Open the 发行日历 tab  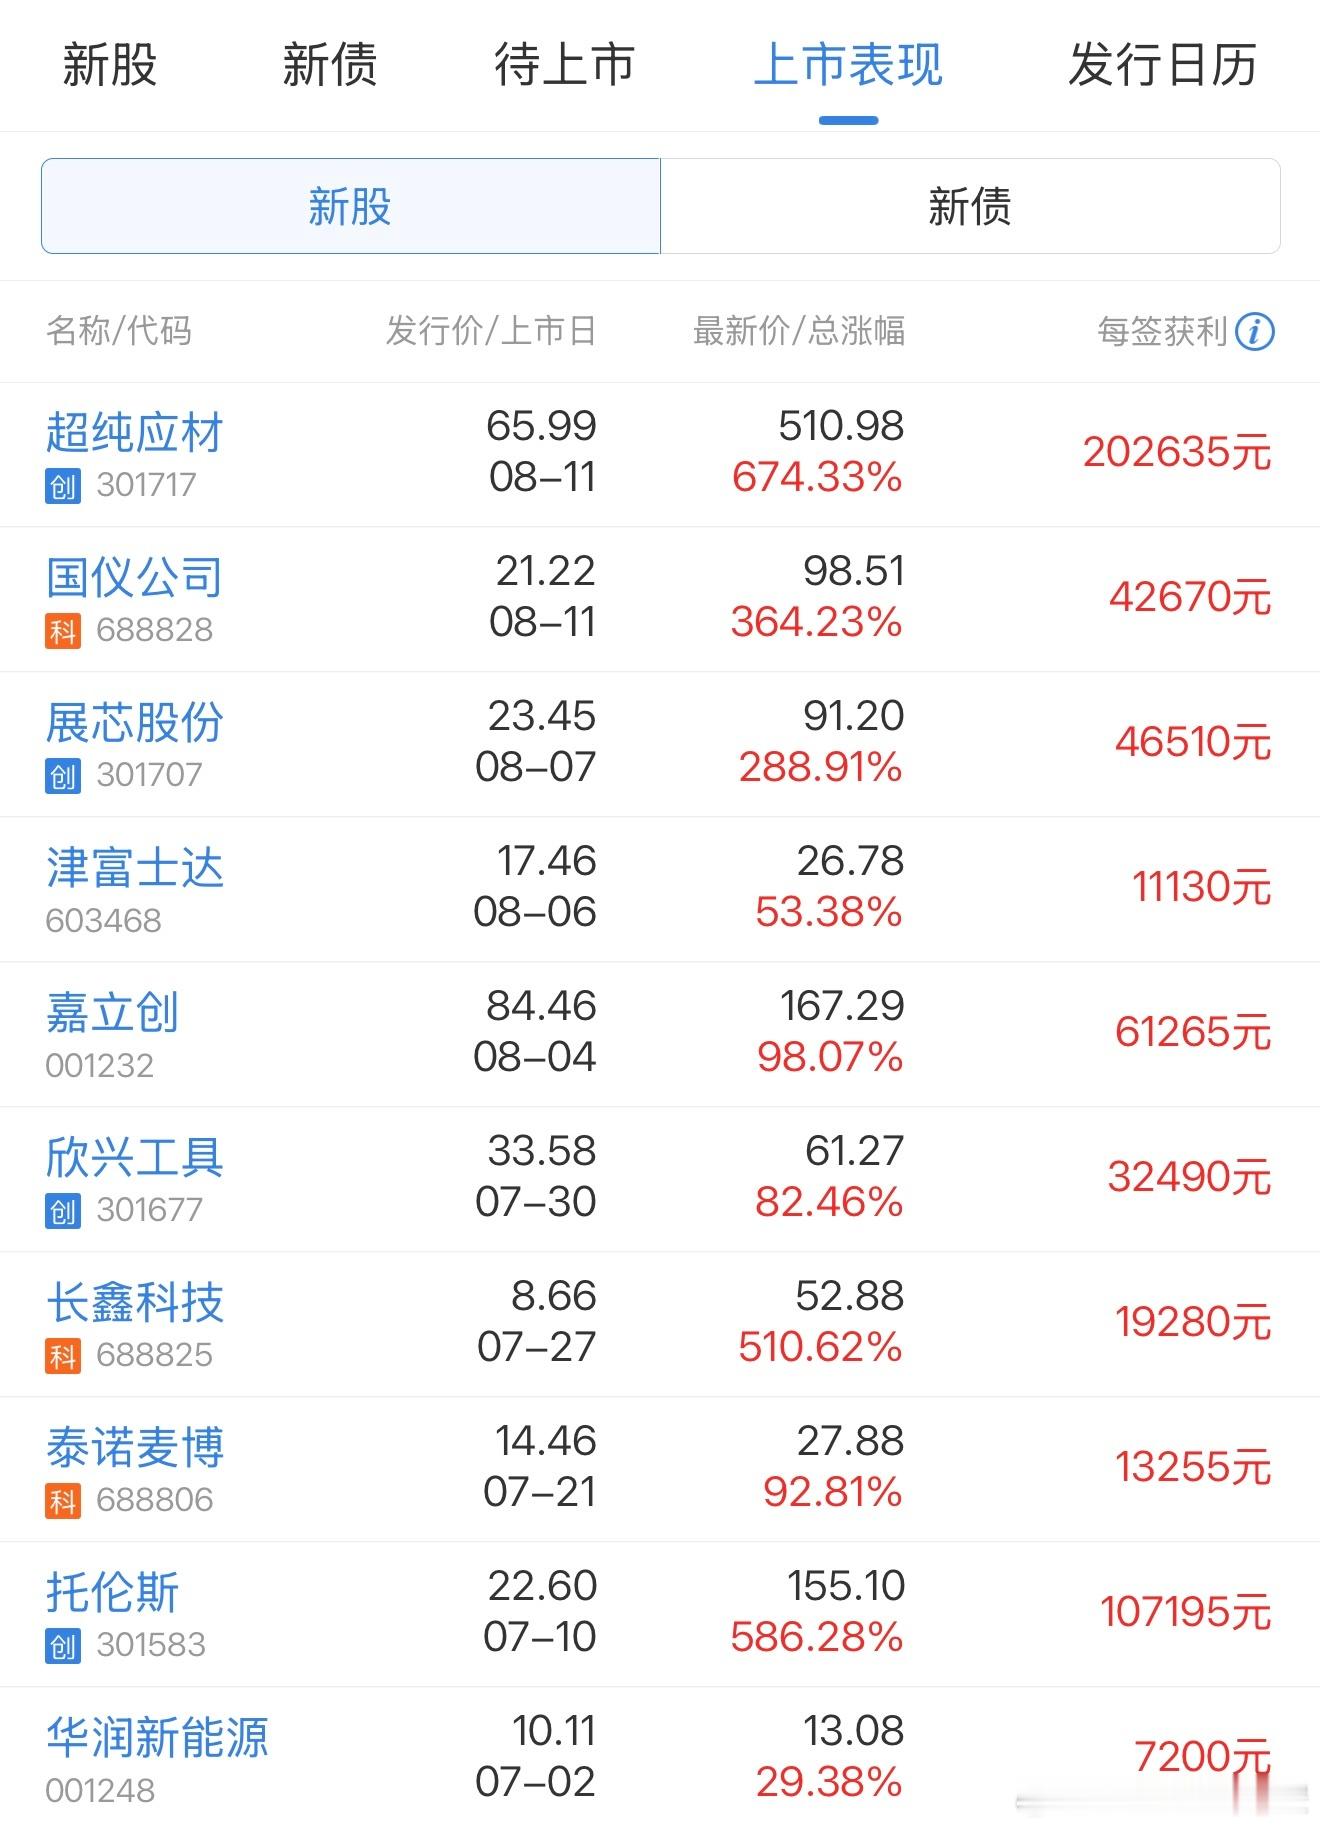[1162, 65]
